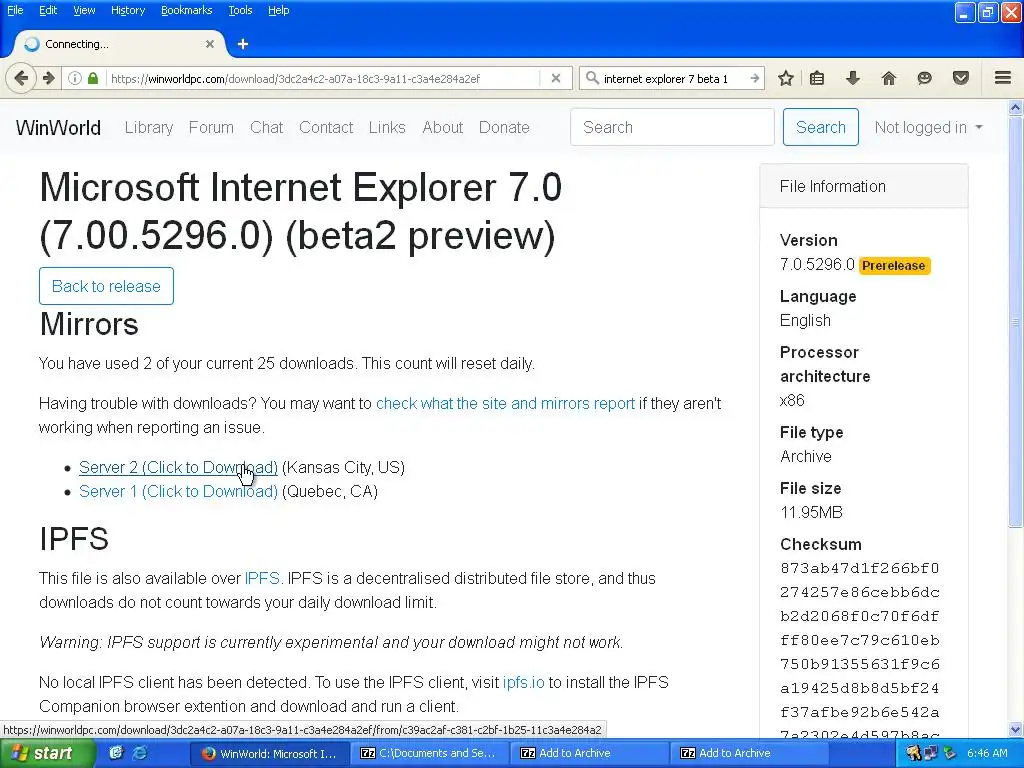
Task: Click the page scrollbar down arrow
Action: pos(1016,730)
